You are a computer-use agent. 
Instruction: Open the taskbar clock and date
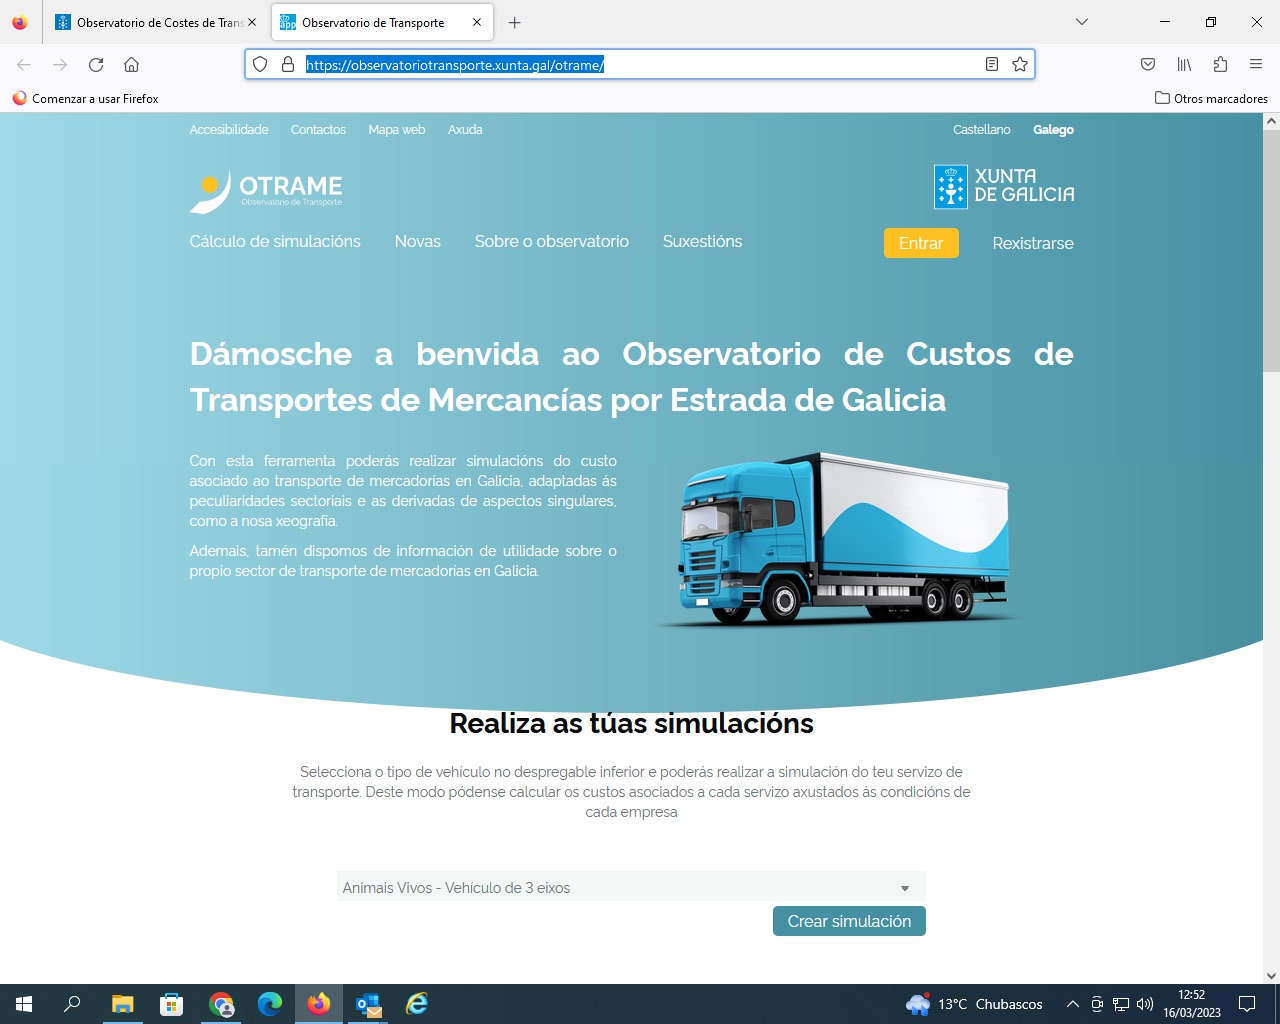tap(1191, 1004)
